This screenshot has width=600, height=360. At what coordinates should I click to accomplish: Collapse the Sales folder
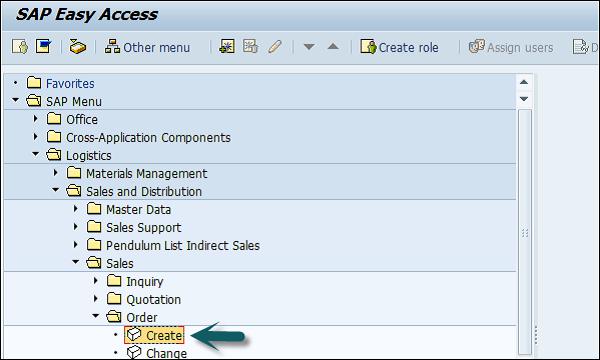(x=76, y=262)
